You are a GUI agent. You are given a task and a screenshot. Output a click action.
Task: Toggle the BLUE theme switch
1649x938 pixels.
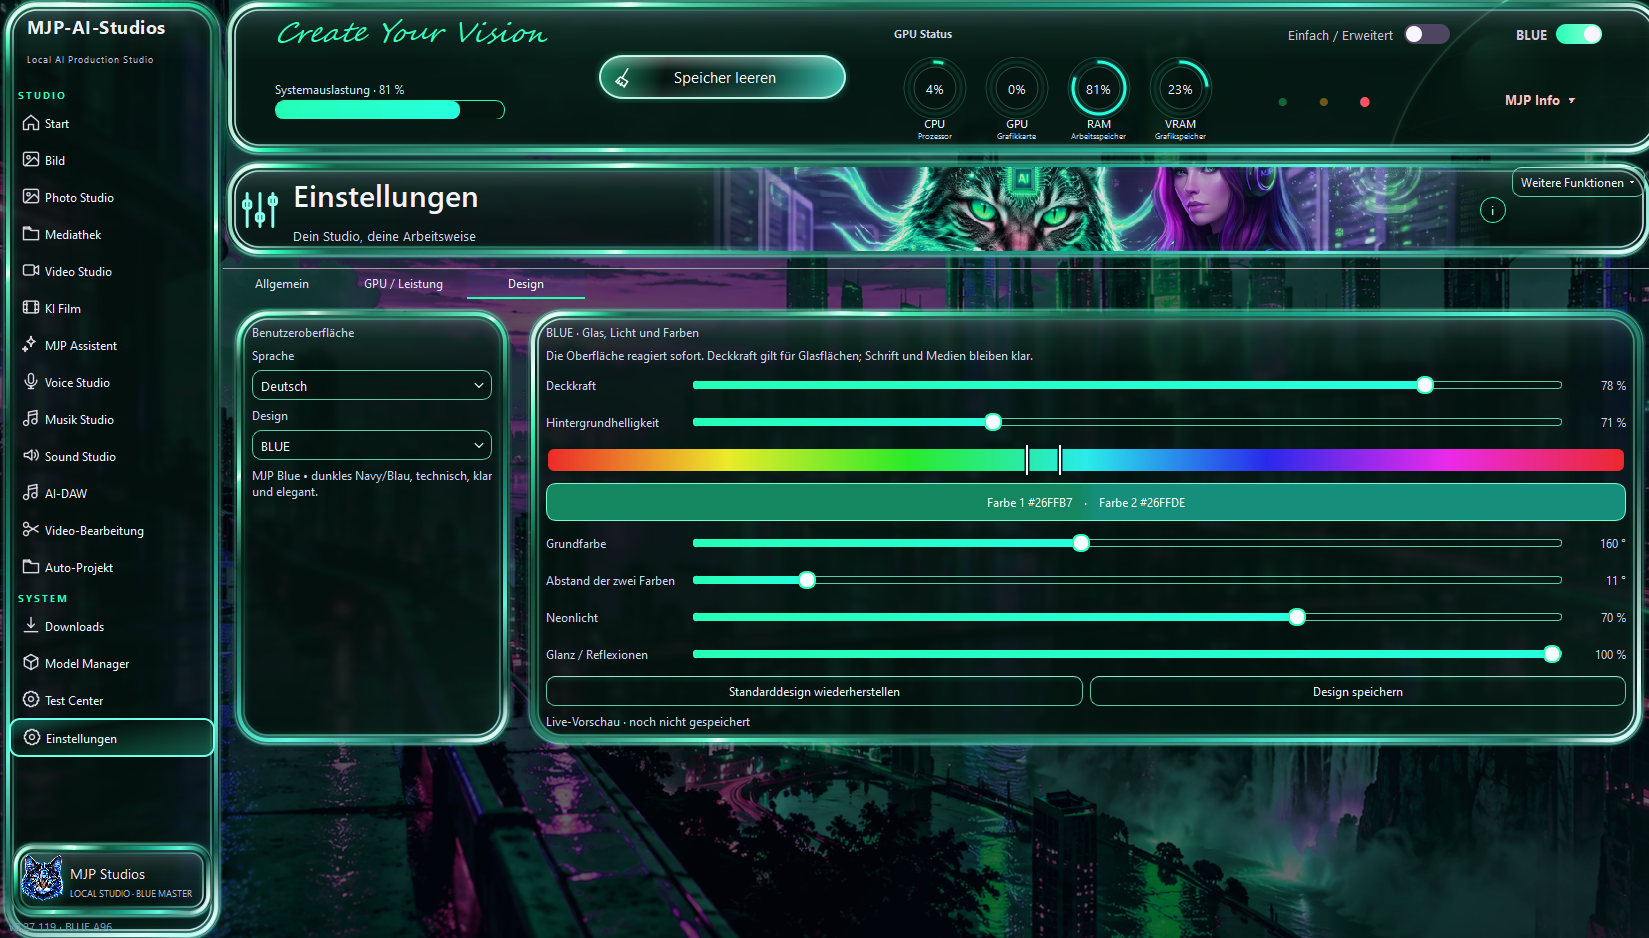point(1579,34)
